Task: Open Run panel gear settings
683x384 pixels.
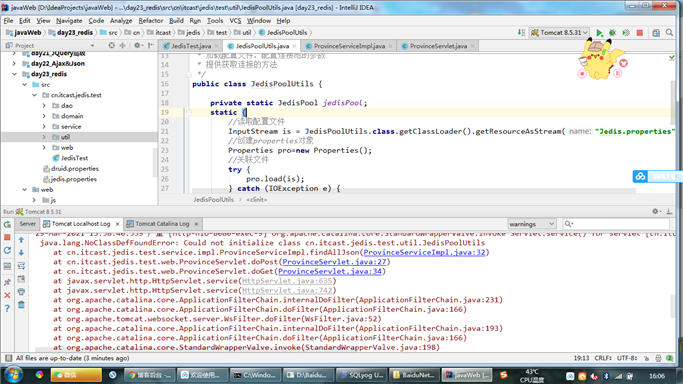Action: pyautogui.click(x=656, y=211)
